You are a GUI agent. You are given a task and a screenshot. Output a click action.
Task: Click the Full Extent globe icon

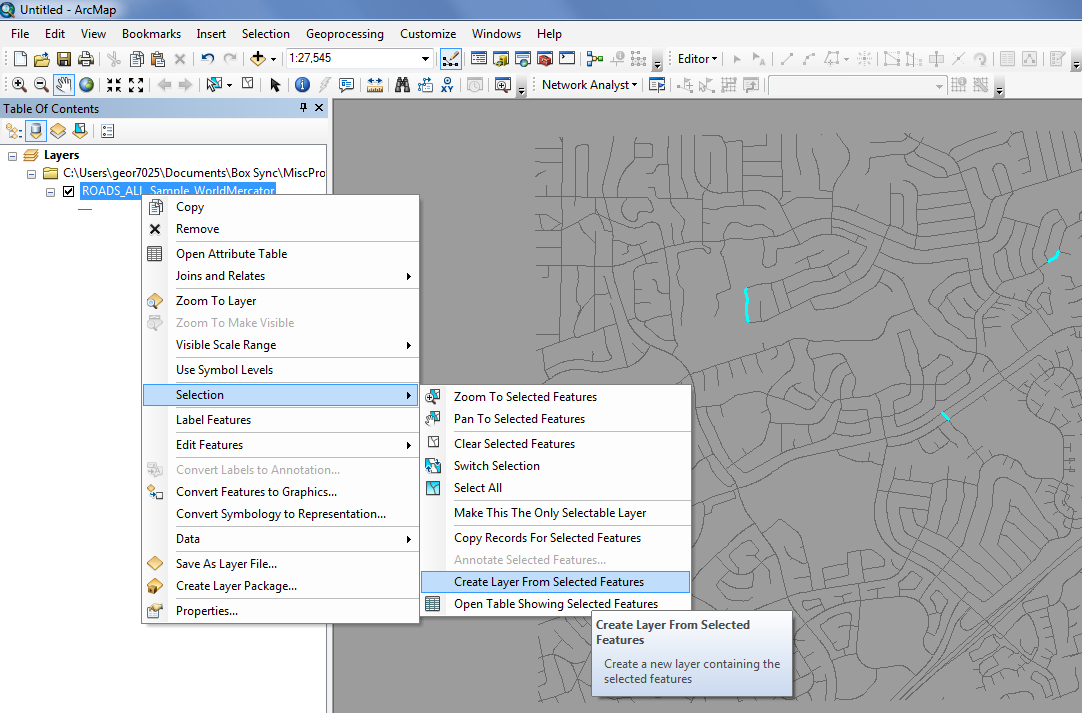pyautogui.click(x=86, y=84)
